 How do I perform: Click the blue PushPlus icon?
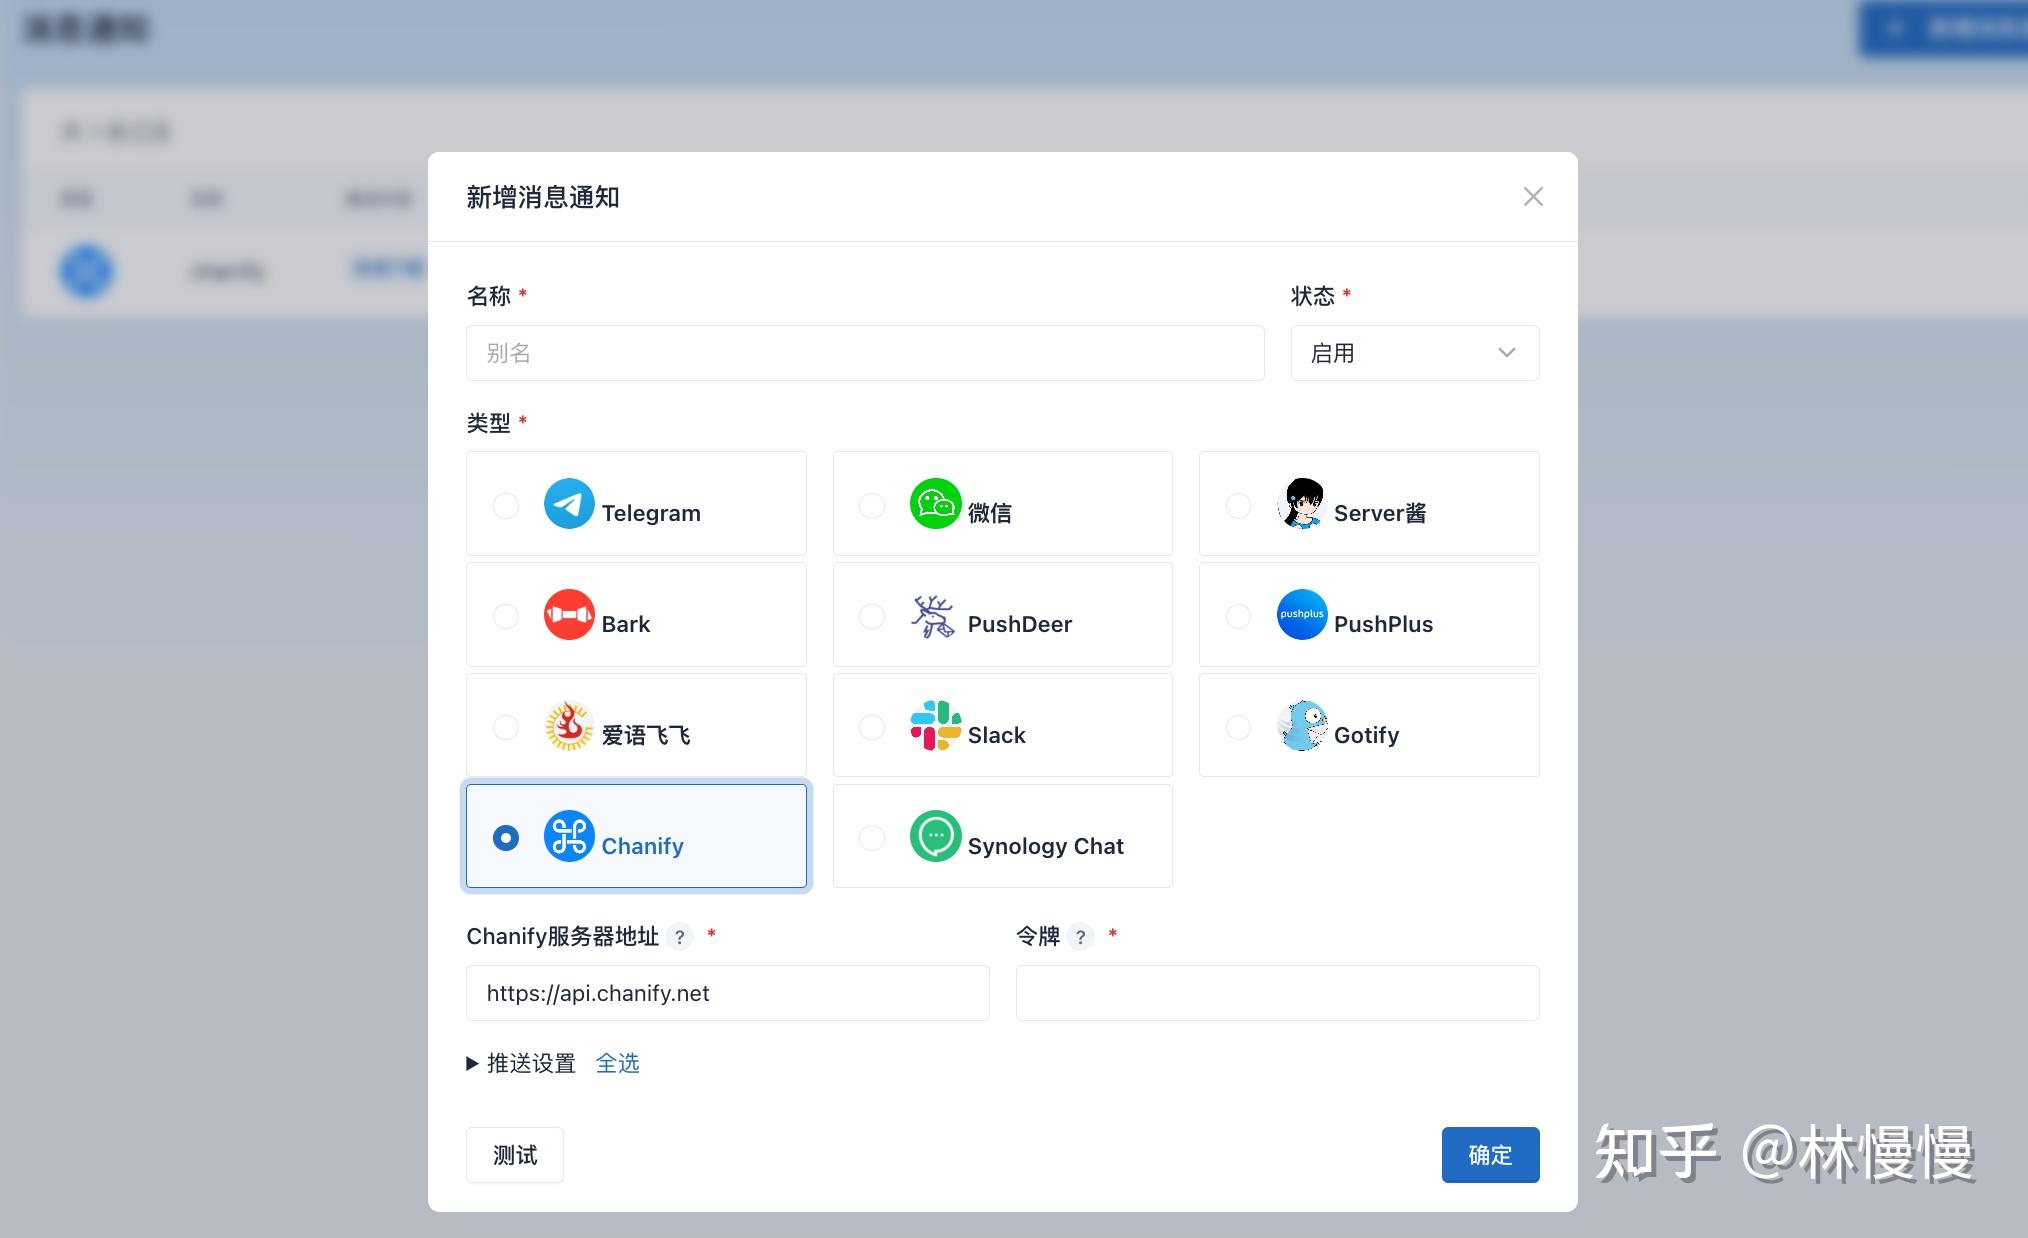tap(1302, 615)
